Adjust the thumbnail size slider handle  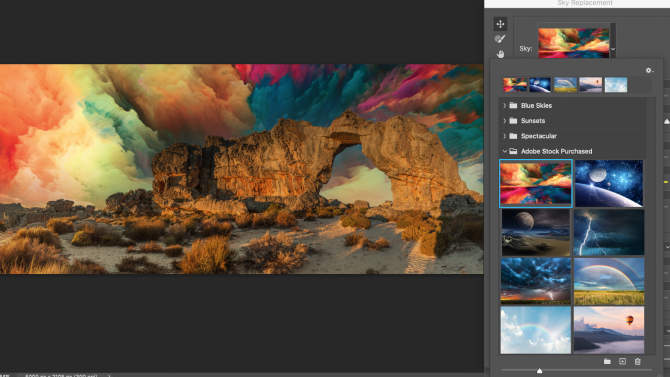coord(539,371)
